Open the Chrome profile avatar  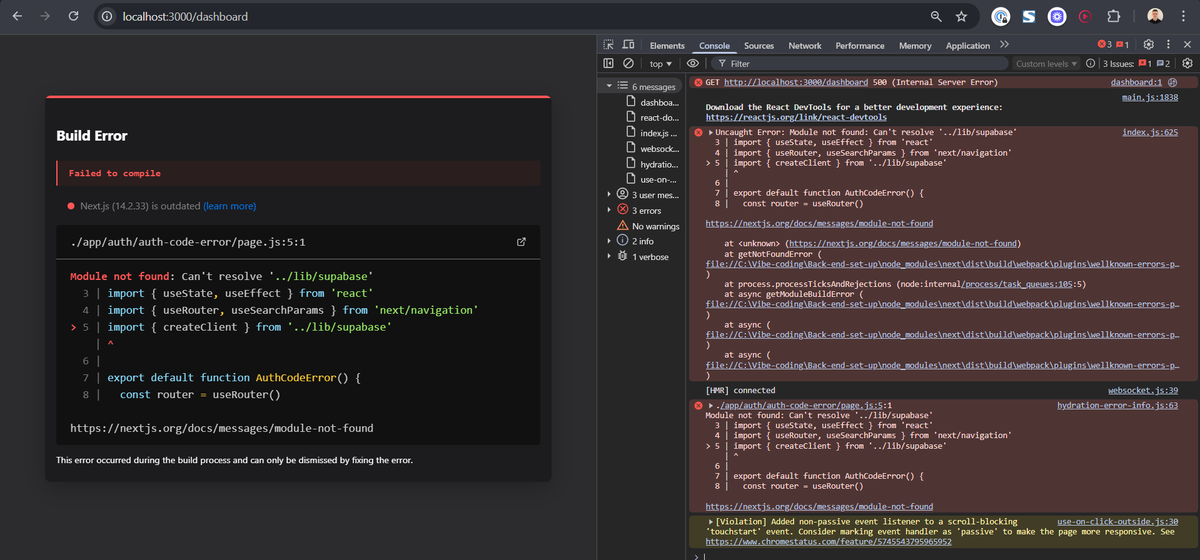[1155, 17]
